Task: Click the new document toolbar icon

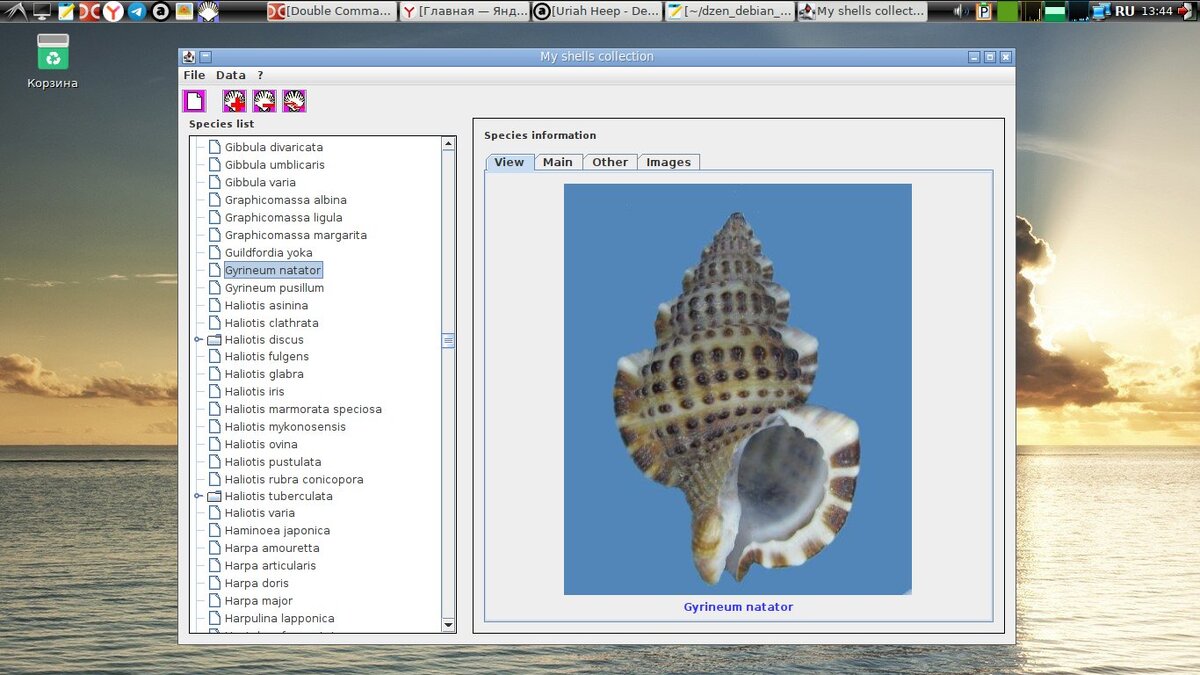Action: coord(194,101)
